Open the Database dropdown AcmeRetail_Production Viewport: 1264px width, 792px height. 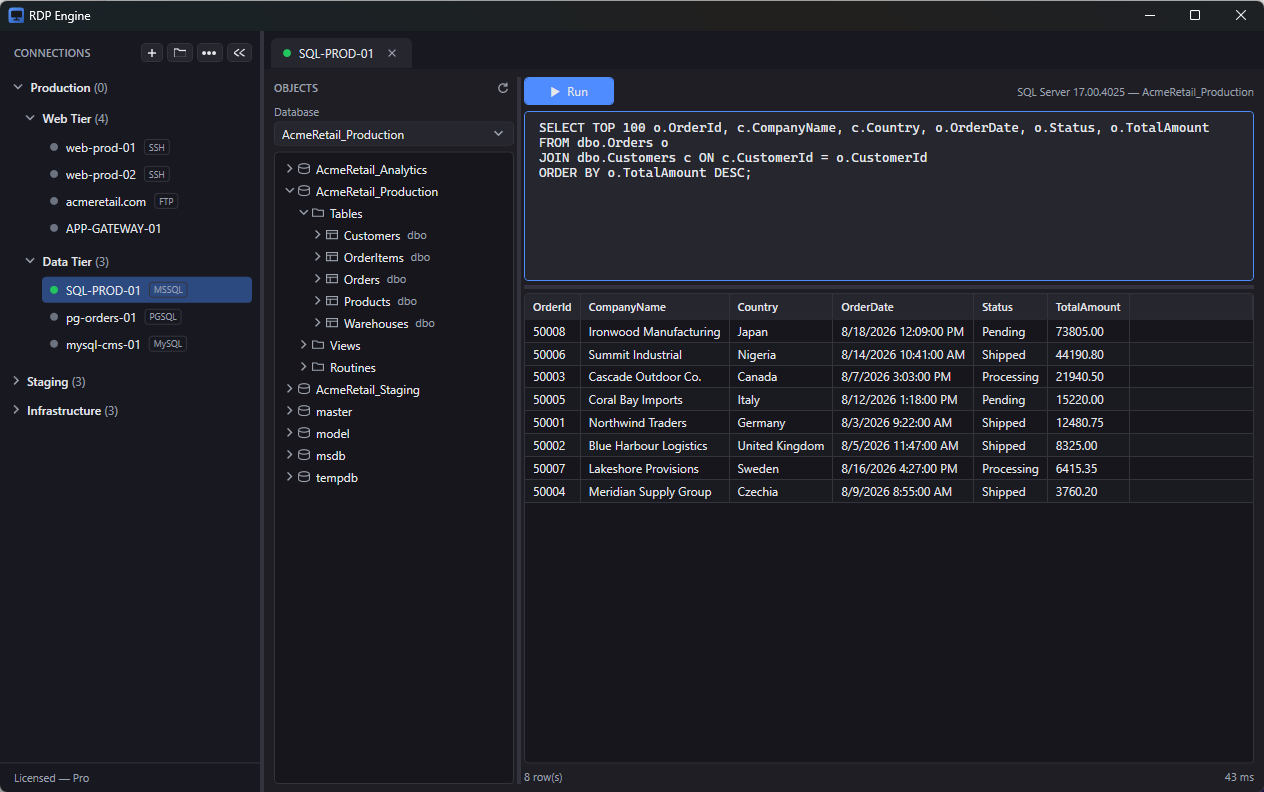tap(394, 134)
